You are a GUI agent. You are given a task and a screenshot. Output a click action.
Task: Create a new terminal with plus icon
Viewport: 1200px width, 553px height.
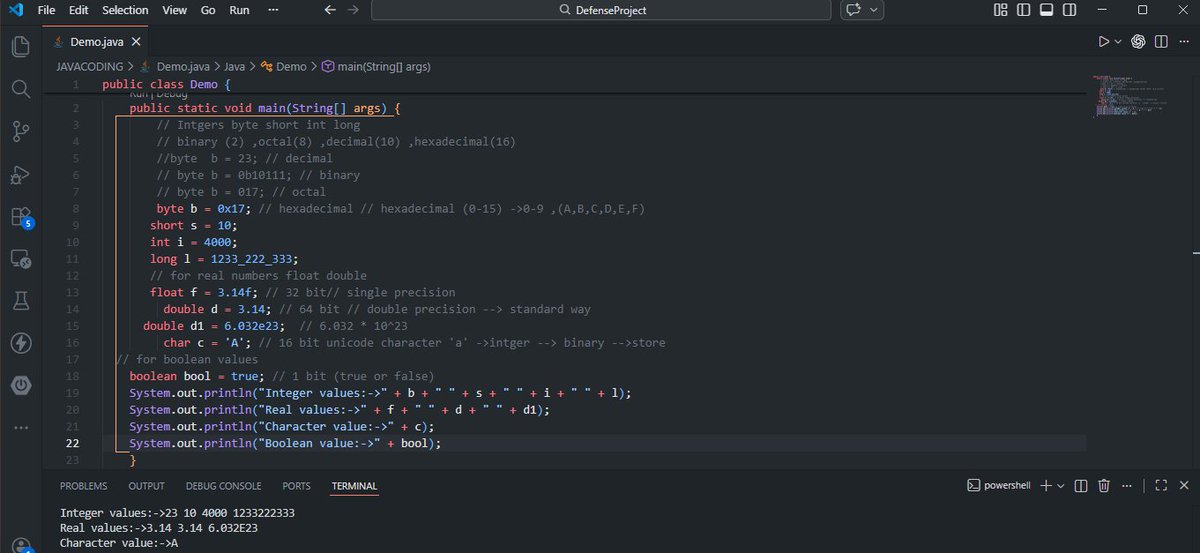pyautogui.click(x=1046, y=485)
